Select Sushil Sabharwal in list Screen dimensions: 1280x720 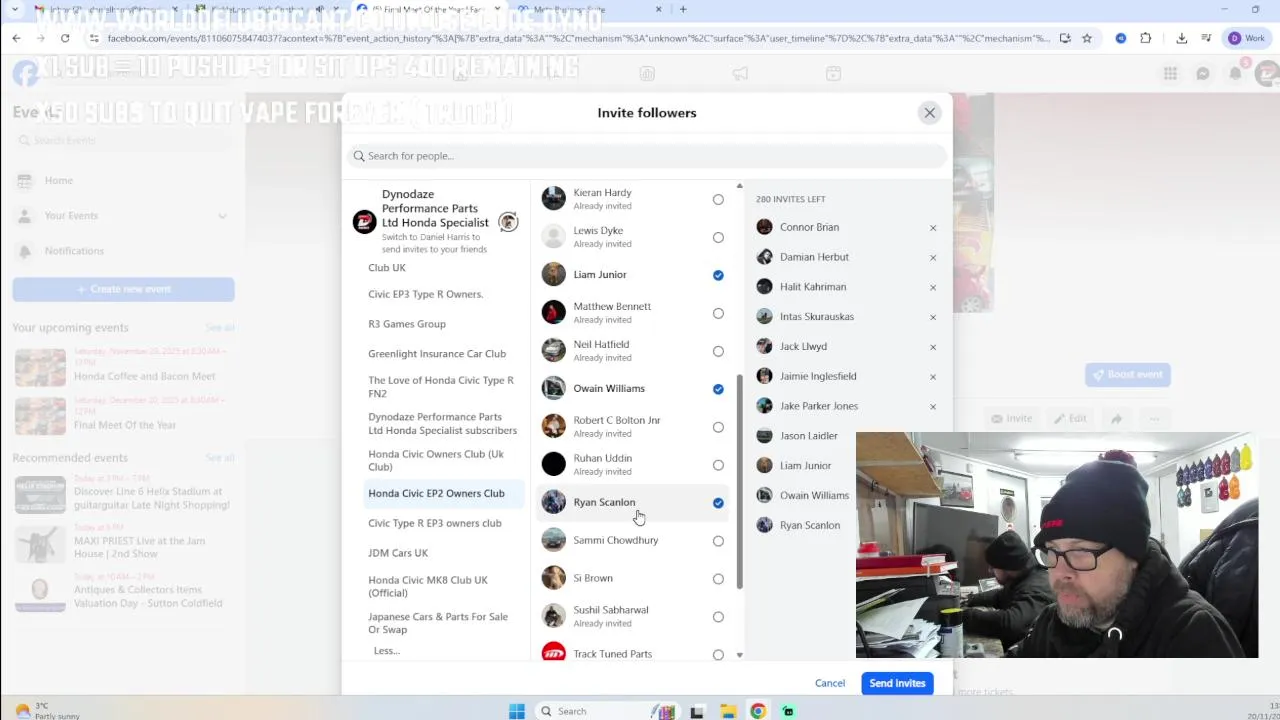tap(633, 616)
